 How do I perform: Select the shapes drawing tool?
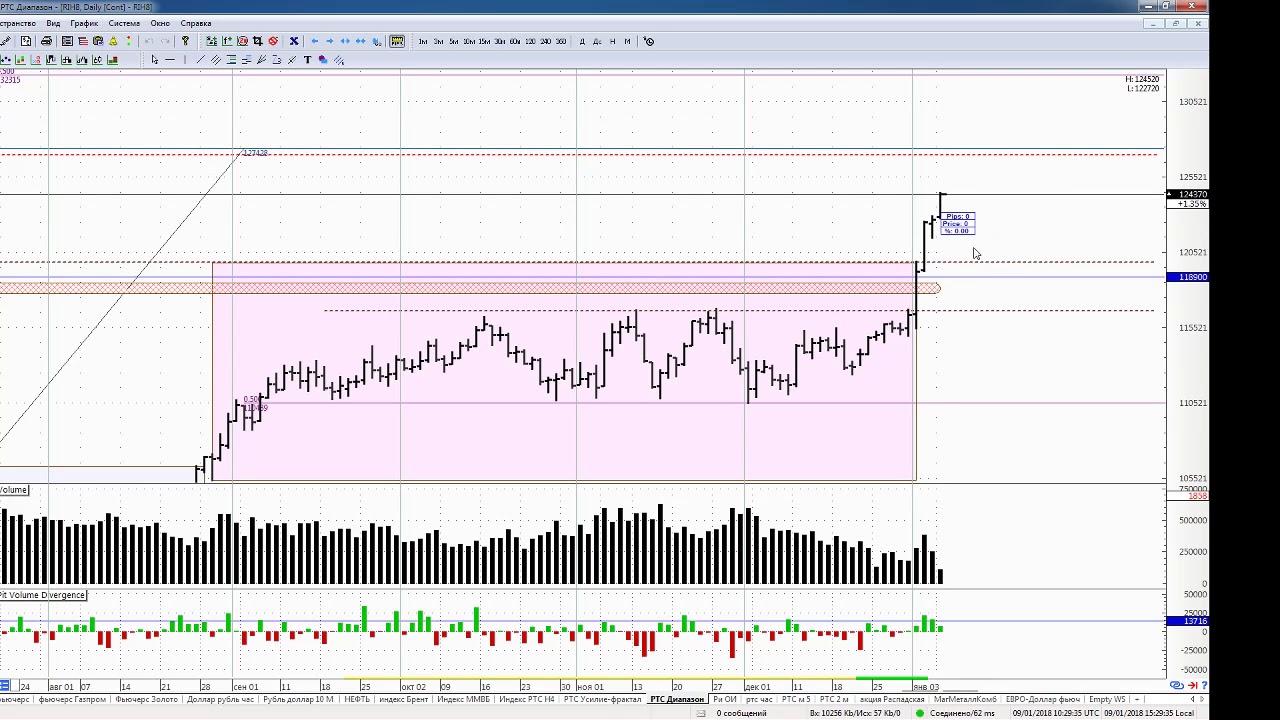(x=323, y=60)
